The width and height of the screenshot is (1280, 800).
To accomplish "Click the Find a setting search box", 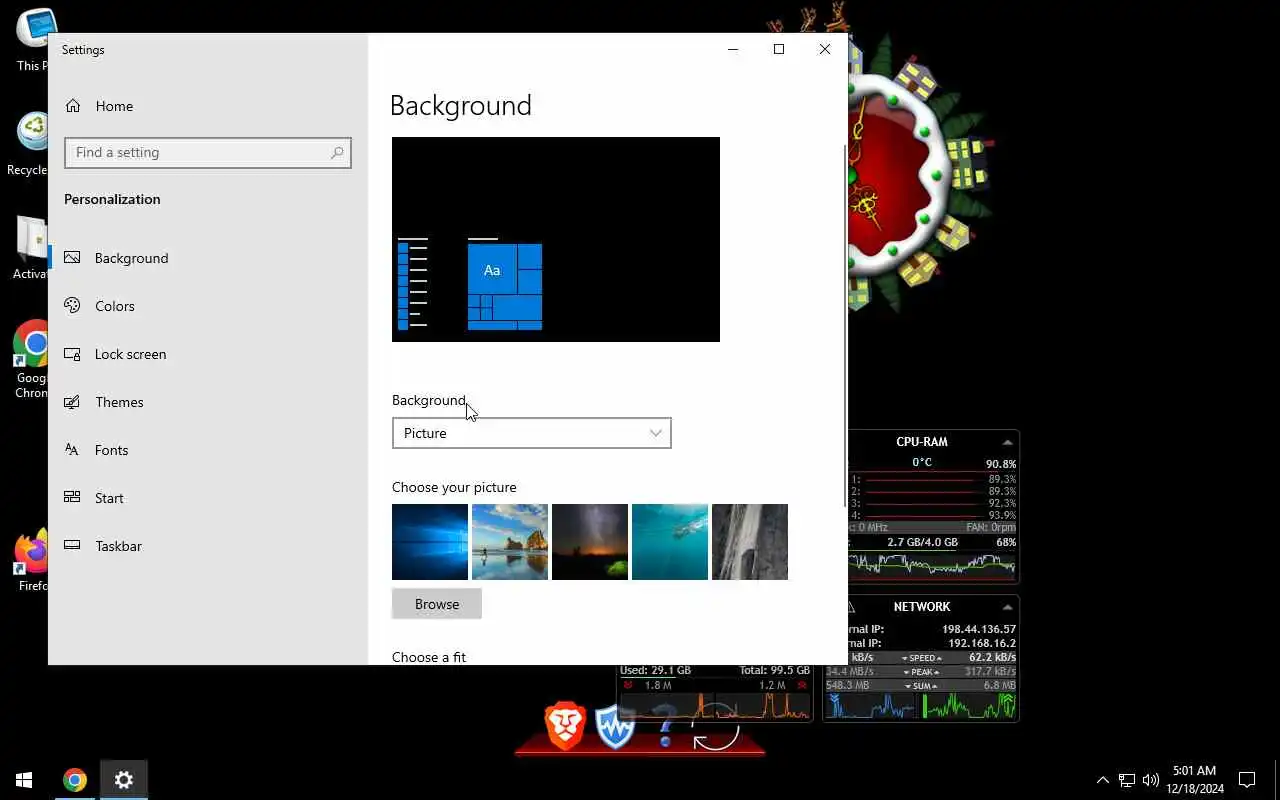I will click(x=208, y=153).
